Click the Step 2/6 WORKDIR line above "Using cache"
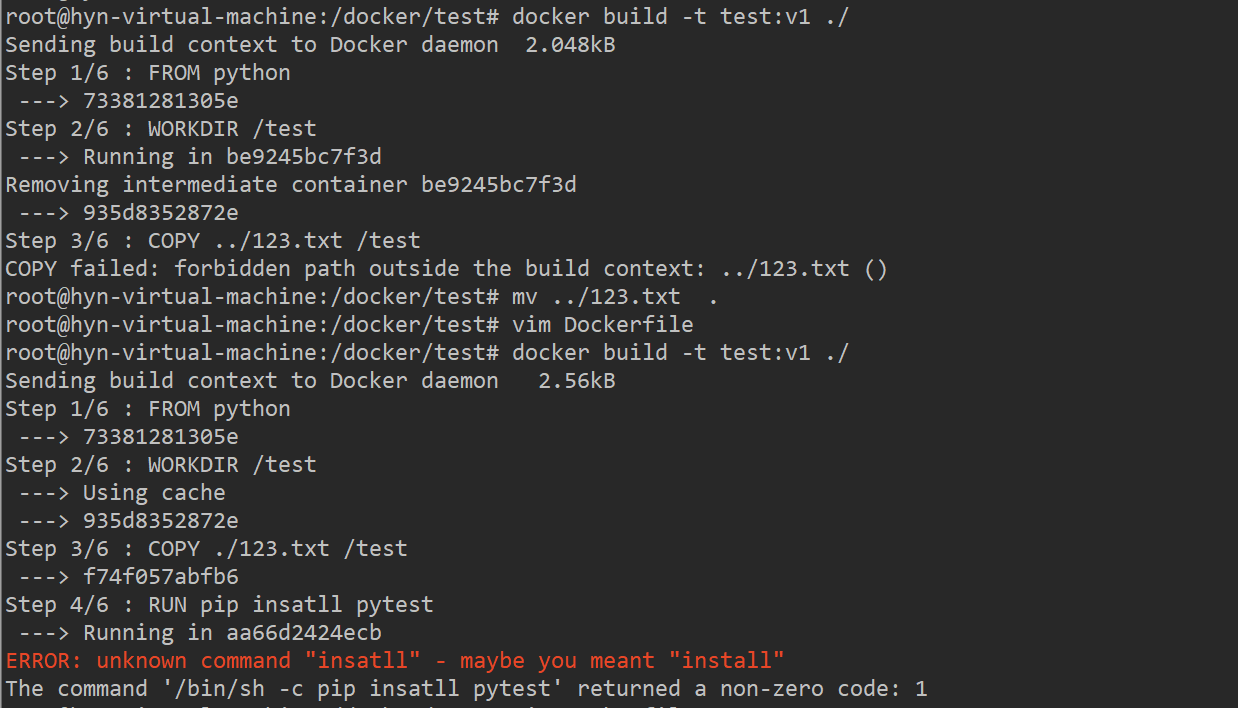The image size is (1238, 708). pos(160,465)
